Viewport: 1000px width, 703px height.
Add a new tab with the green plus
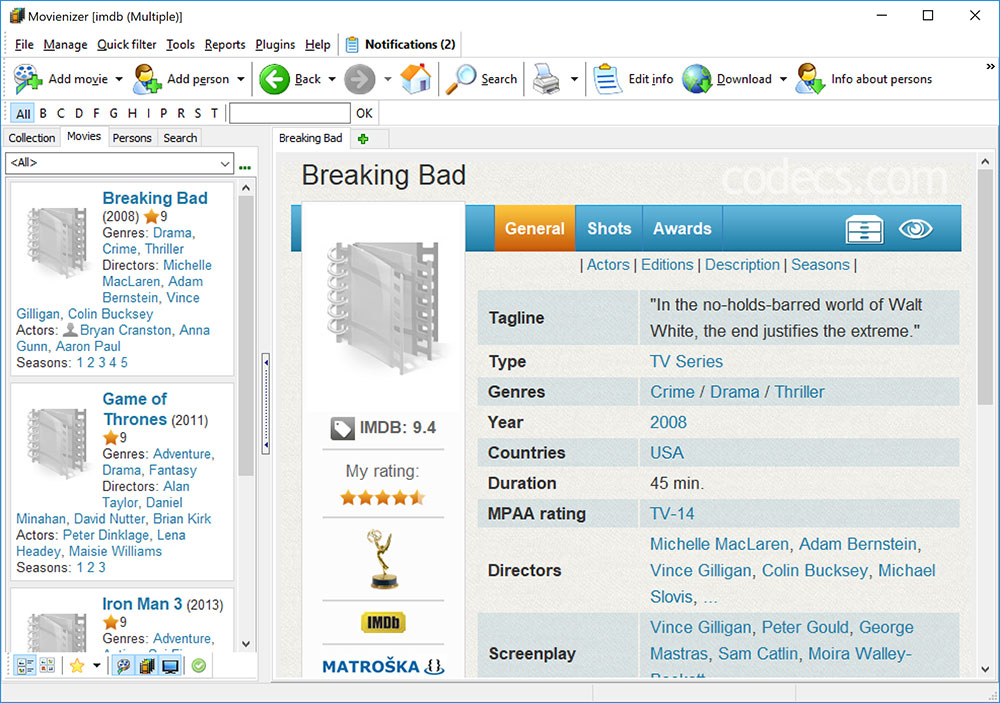(363, 138)
